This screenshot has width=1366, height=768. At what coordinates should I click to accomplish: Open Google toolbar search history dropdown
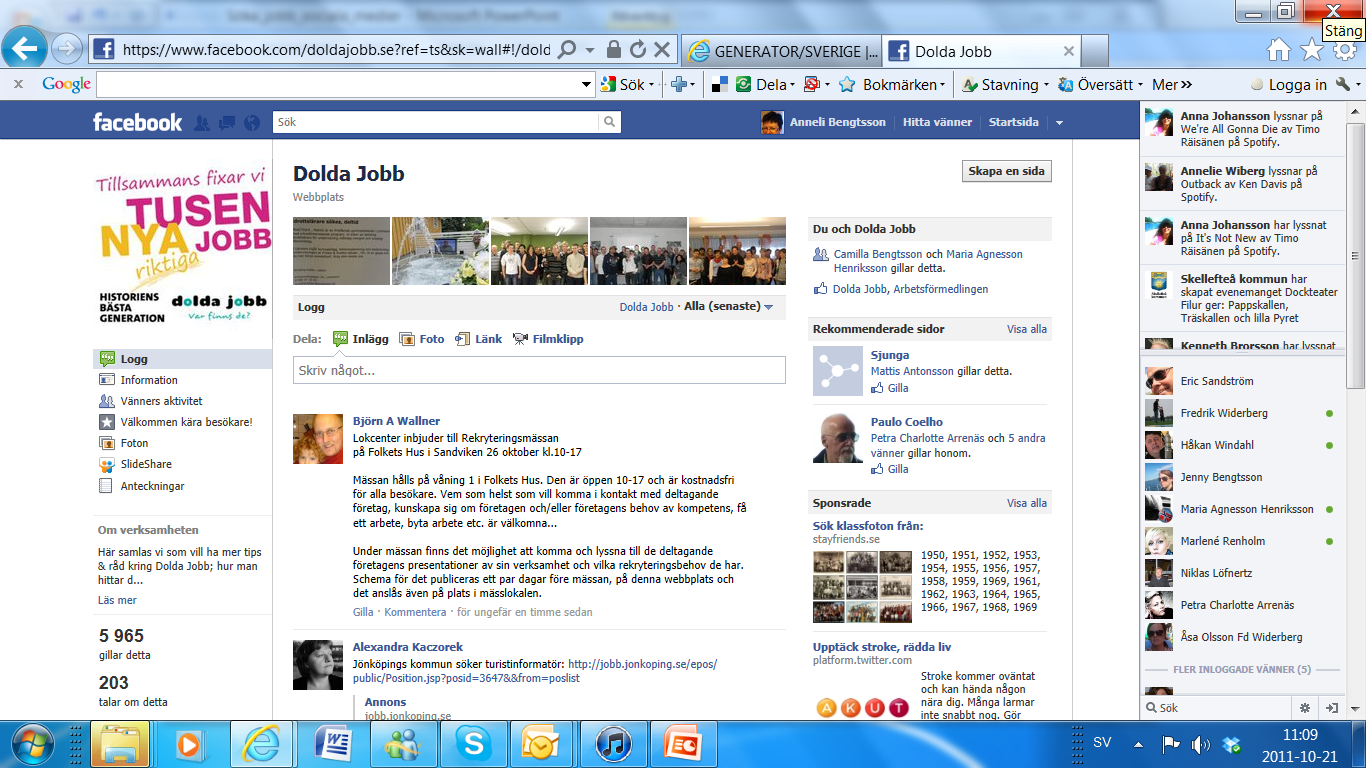point(587,85)
